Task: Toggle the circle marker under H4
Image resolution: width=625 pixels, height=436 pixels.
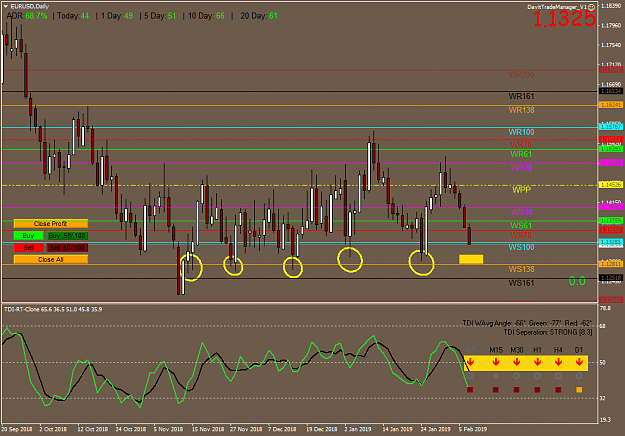Action: pyautogui.click(x=558, y=376)
